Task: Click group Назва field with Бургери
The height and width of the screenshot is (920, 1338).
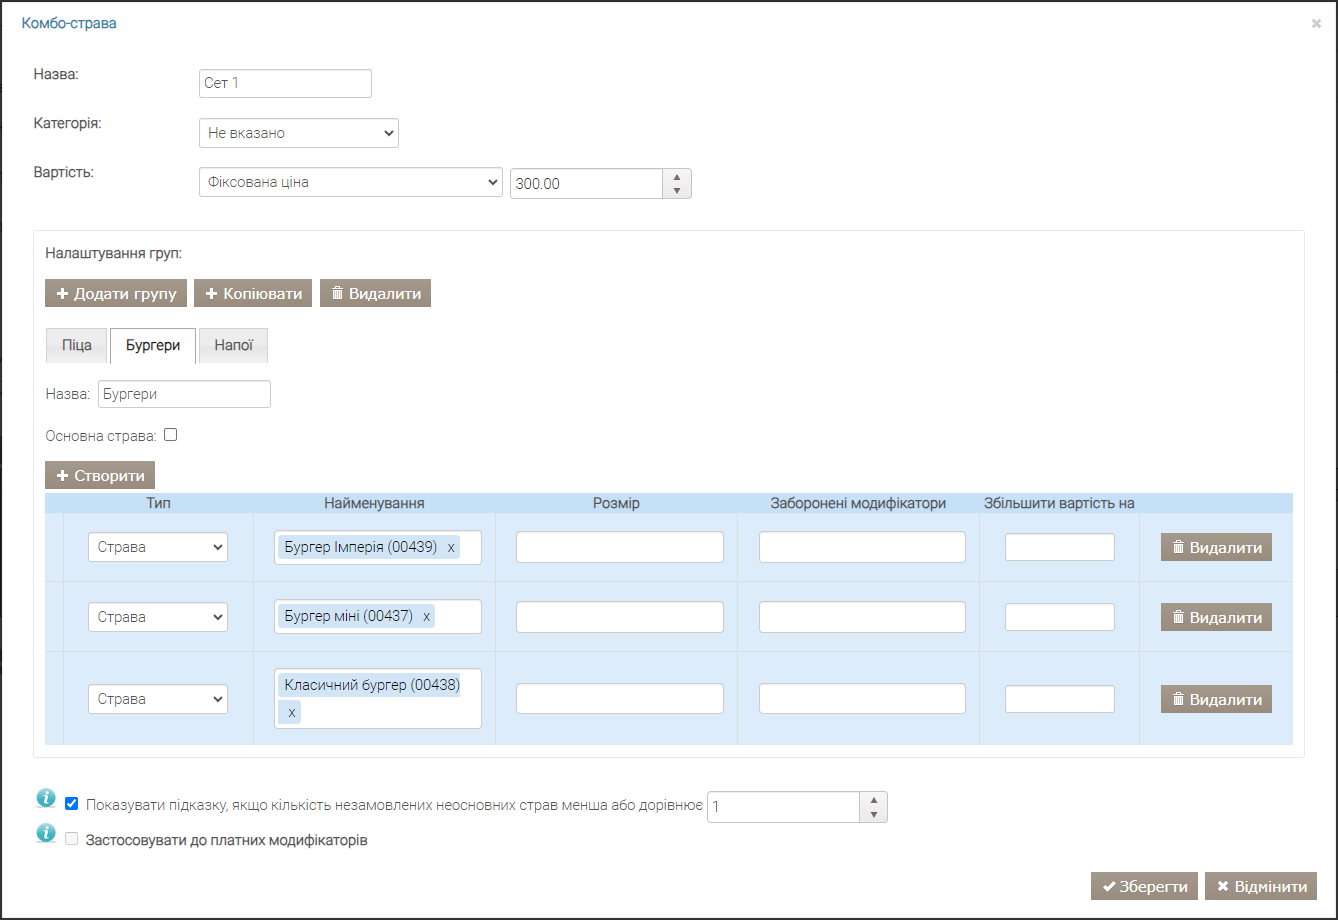Action: pos(184,394)
